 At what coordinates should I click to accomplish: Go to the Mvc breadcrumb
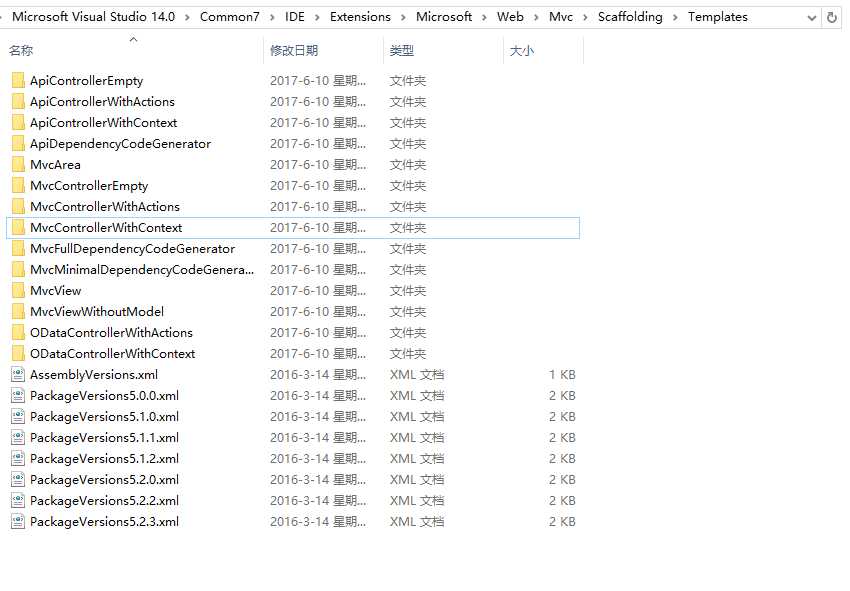561,17
